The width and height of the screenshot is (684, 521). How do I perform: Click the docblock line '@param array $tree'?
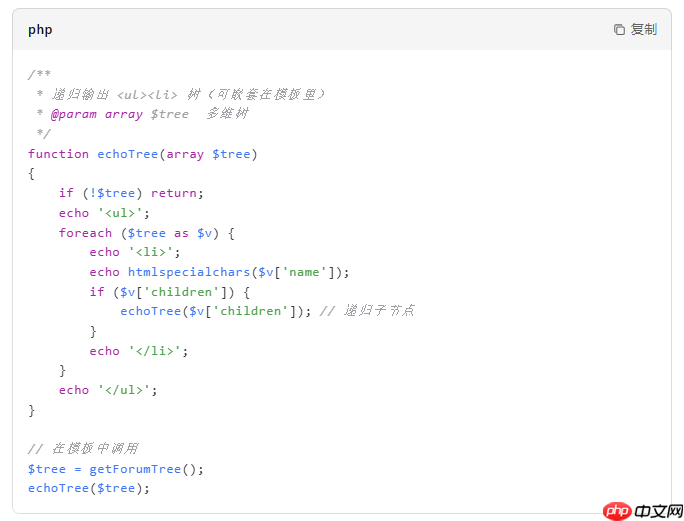click(143, 114)
